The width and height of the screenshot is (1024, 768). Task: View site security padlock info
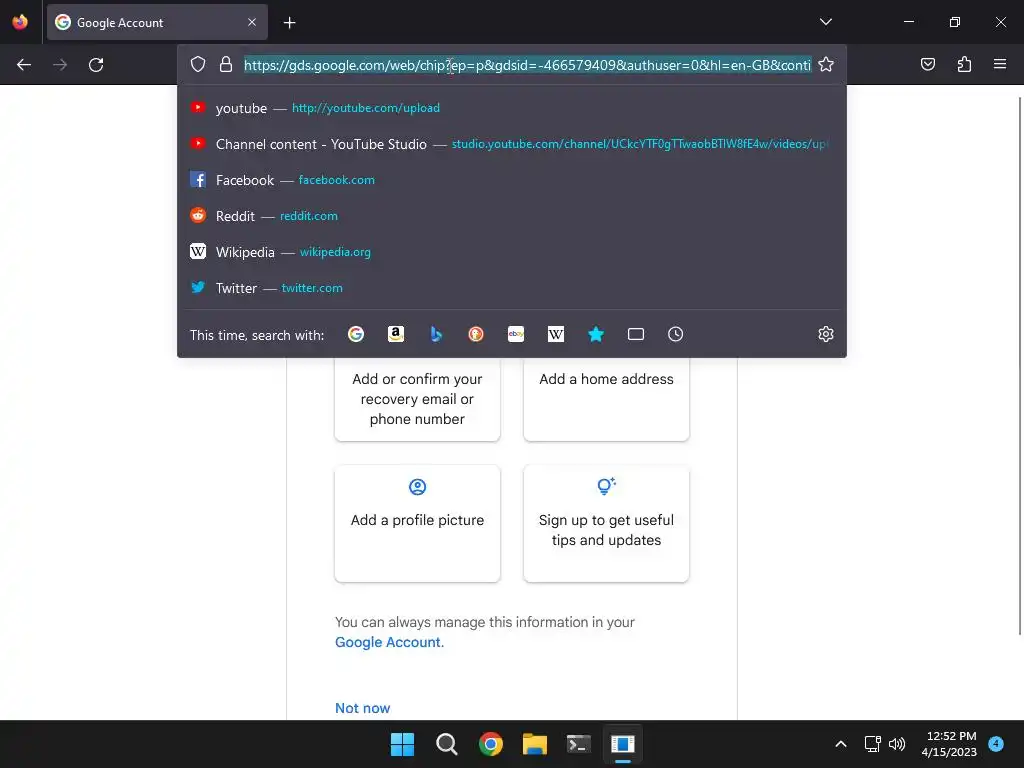(226, 64)
